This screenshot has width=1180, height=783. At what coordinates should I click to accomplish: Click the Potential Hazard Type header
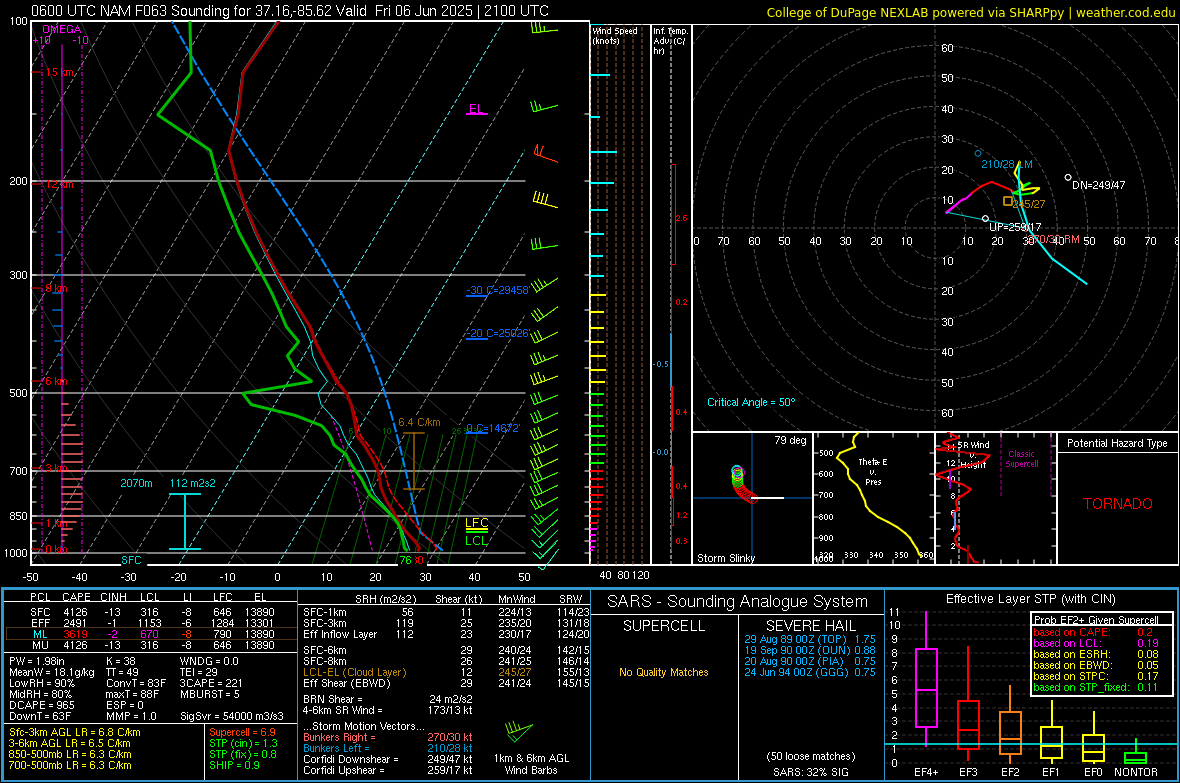[1117, 443]
